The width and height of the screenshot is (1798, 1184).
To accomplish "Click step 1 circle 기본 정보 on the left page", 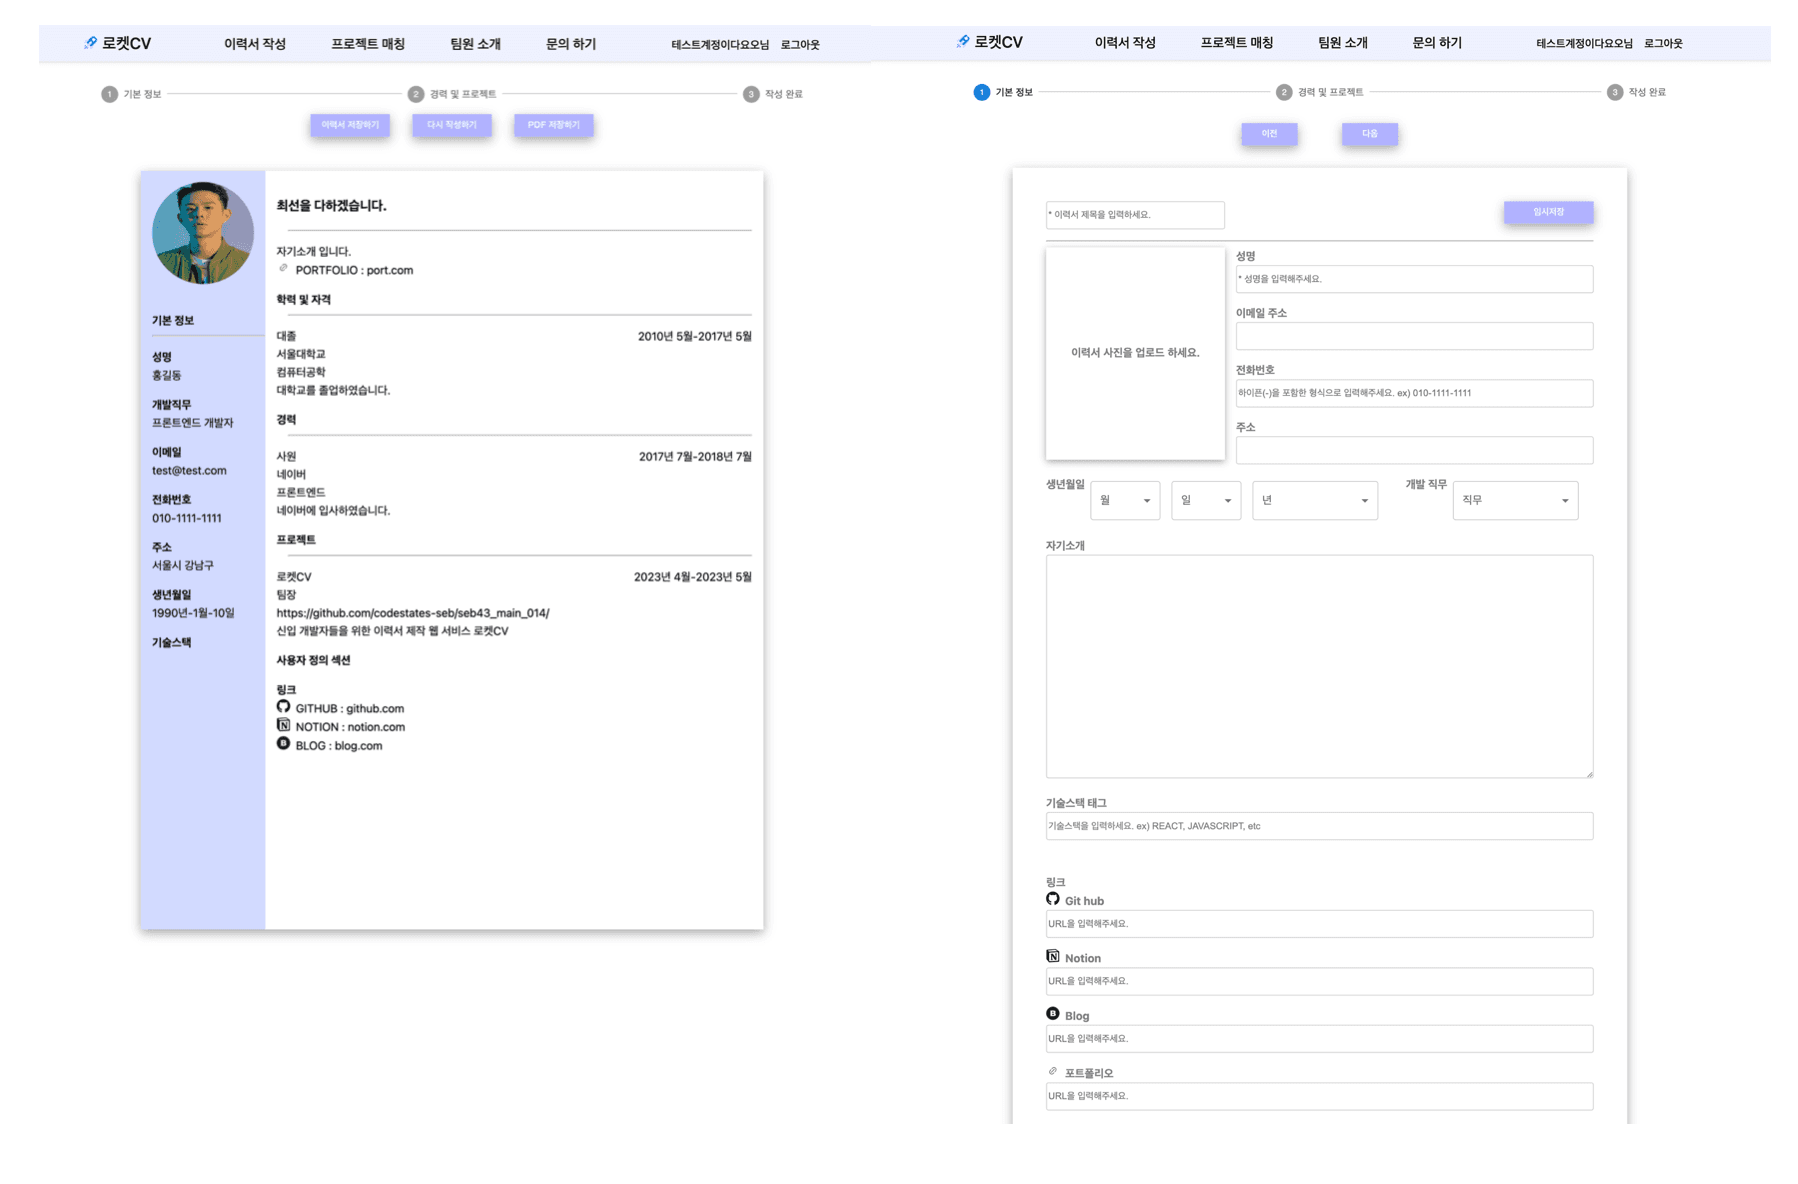I will pyautogui.click(x=109, y=94).
